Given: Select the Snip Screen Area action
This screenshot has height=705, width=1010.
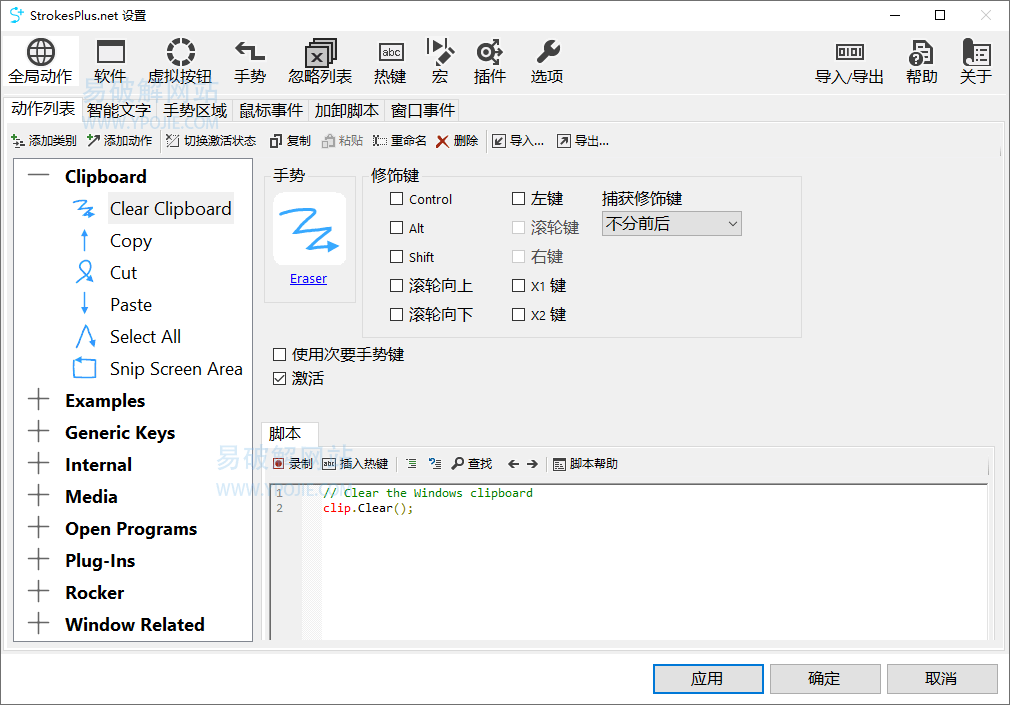Looking at the screenshot, I should [176, 369].
